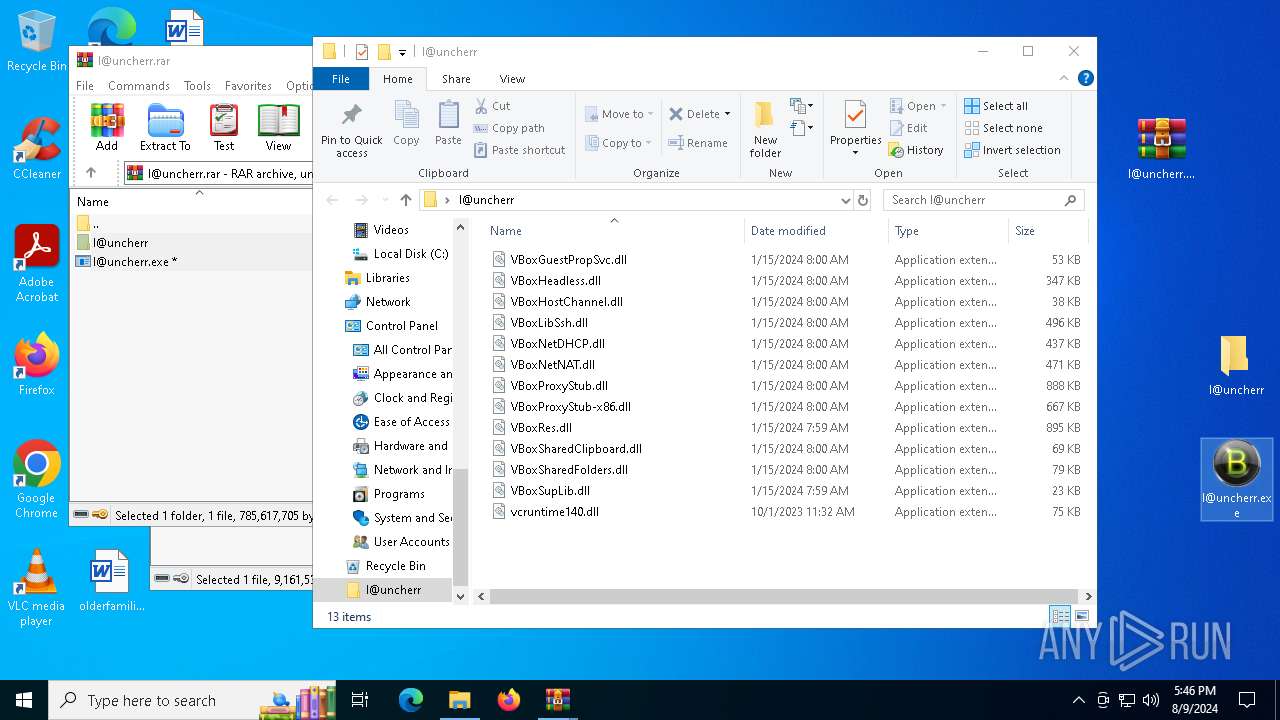Expand the address bar history dropdown
The height and width of the screenshot is (720, 1280).
[x=846, y=200]
